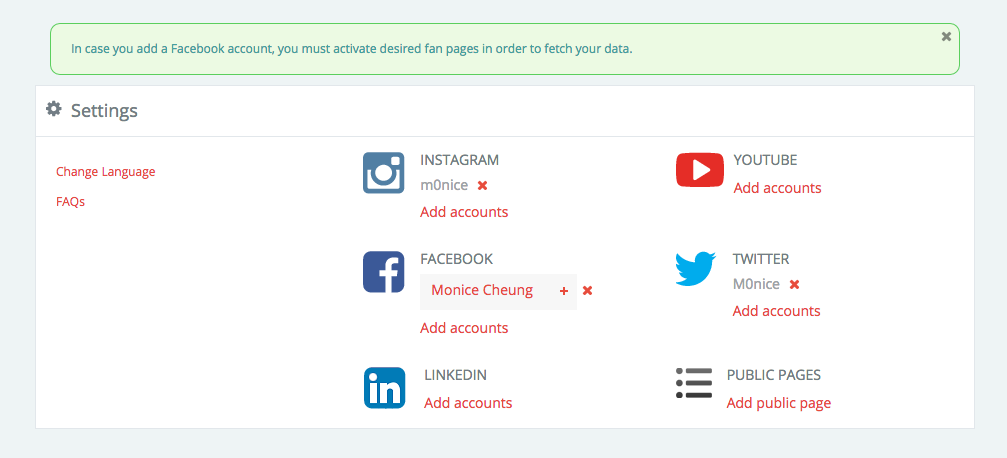Viewport: 1007px width, 458px height.
Task: Click the Twitter bird icon
Action: tap(696, 269)
